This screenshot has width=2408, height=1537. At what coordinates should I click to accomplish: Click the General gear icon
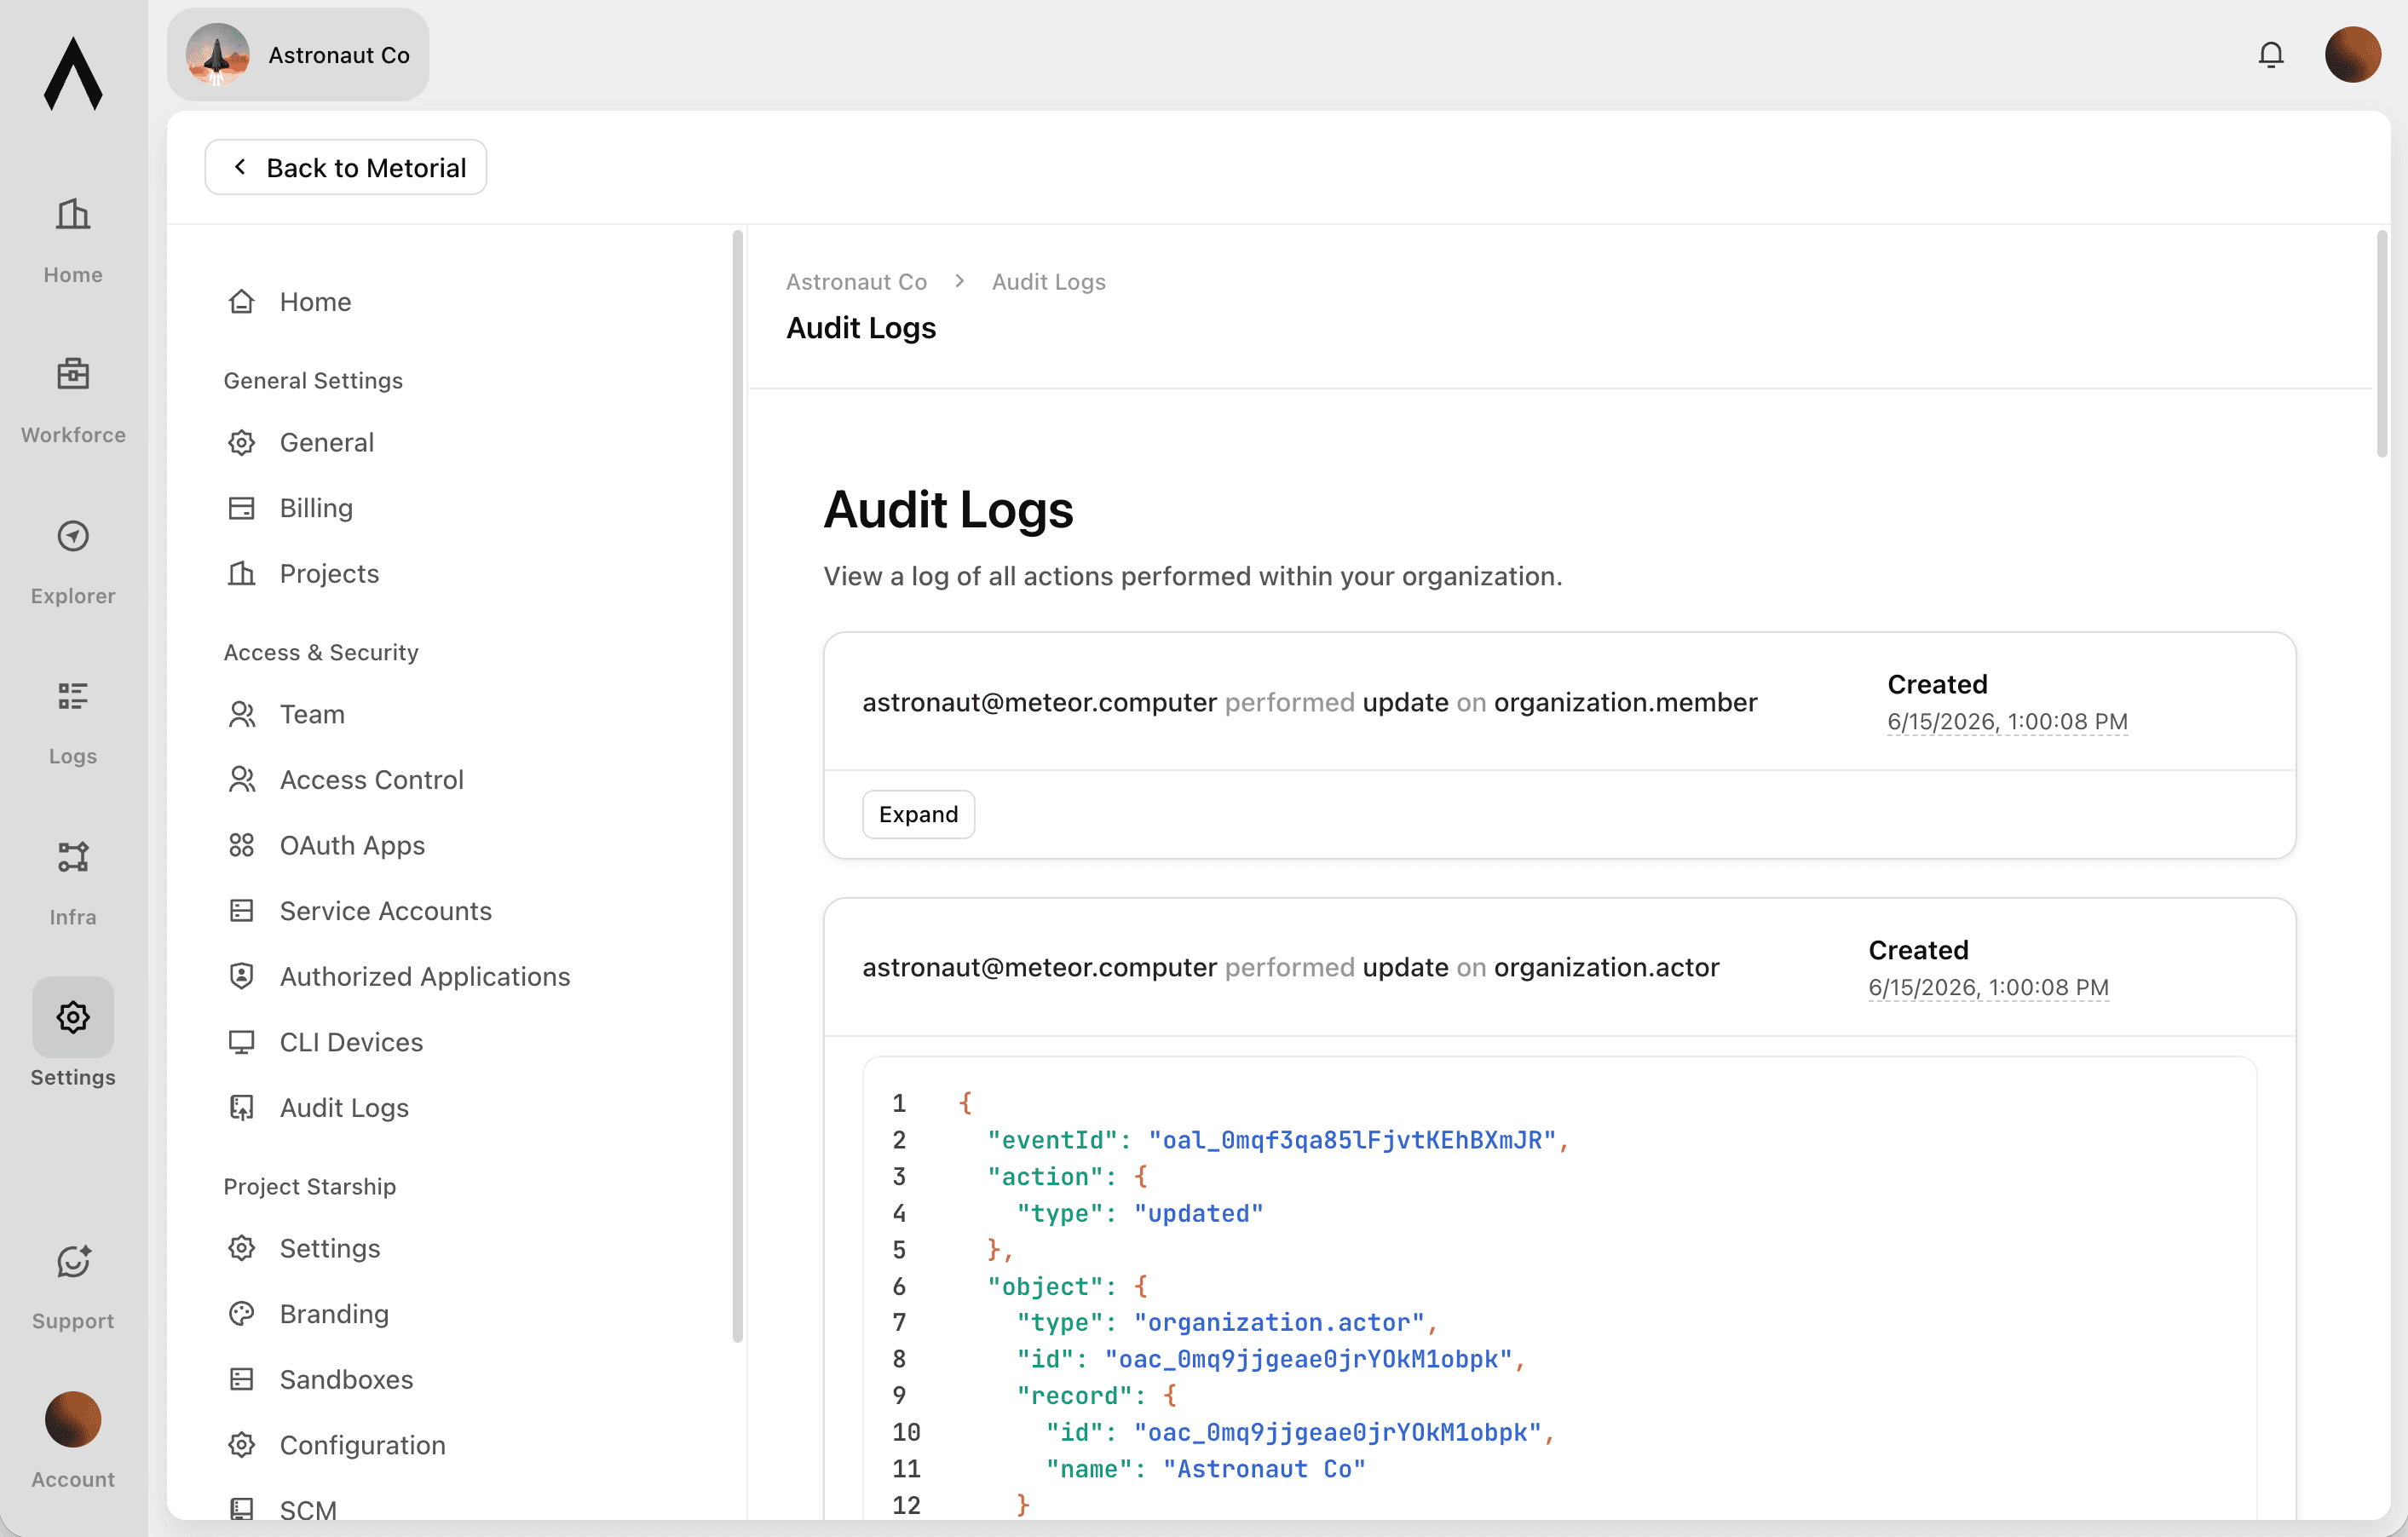[x=242, y=442]
